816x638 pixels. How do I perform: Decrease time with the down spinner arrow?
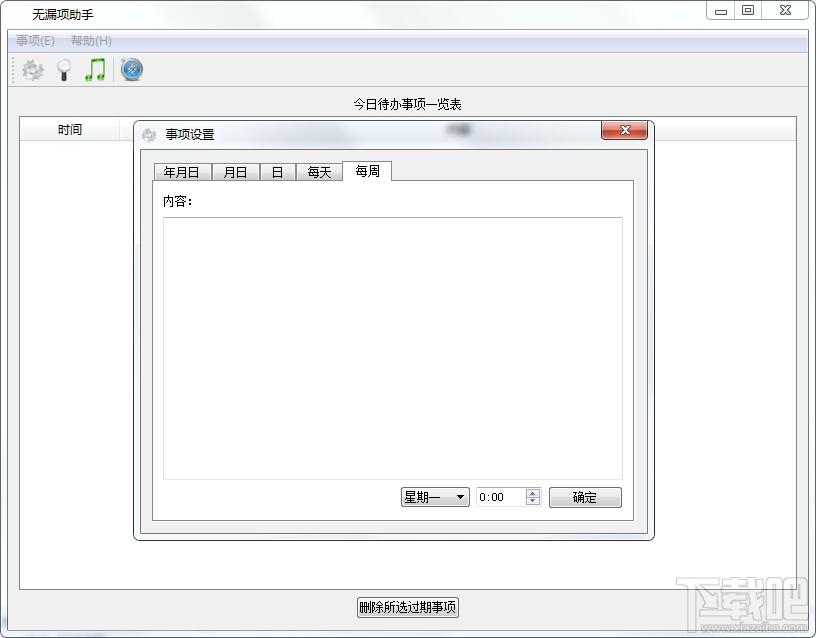[x=532, y=501]
